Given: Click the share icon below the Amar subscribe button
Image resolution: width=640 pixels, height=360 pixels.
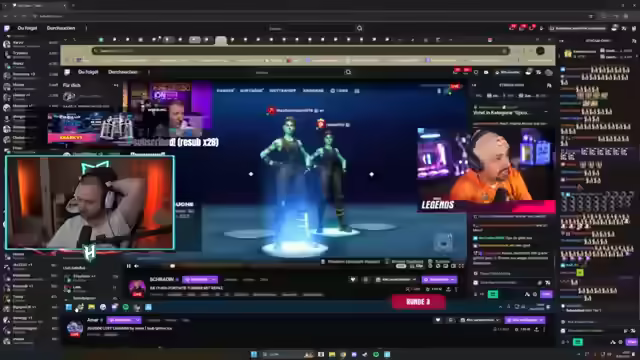Looking at the screenshot, I should 536,329.
